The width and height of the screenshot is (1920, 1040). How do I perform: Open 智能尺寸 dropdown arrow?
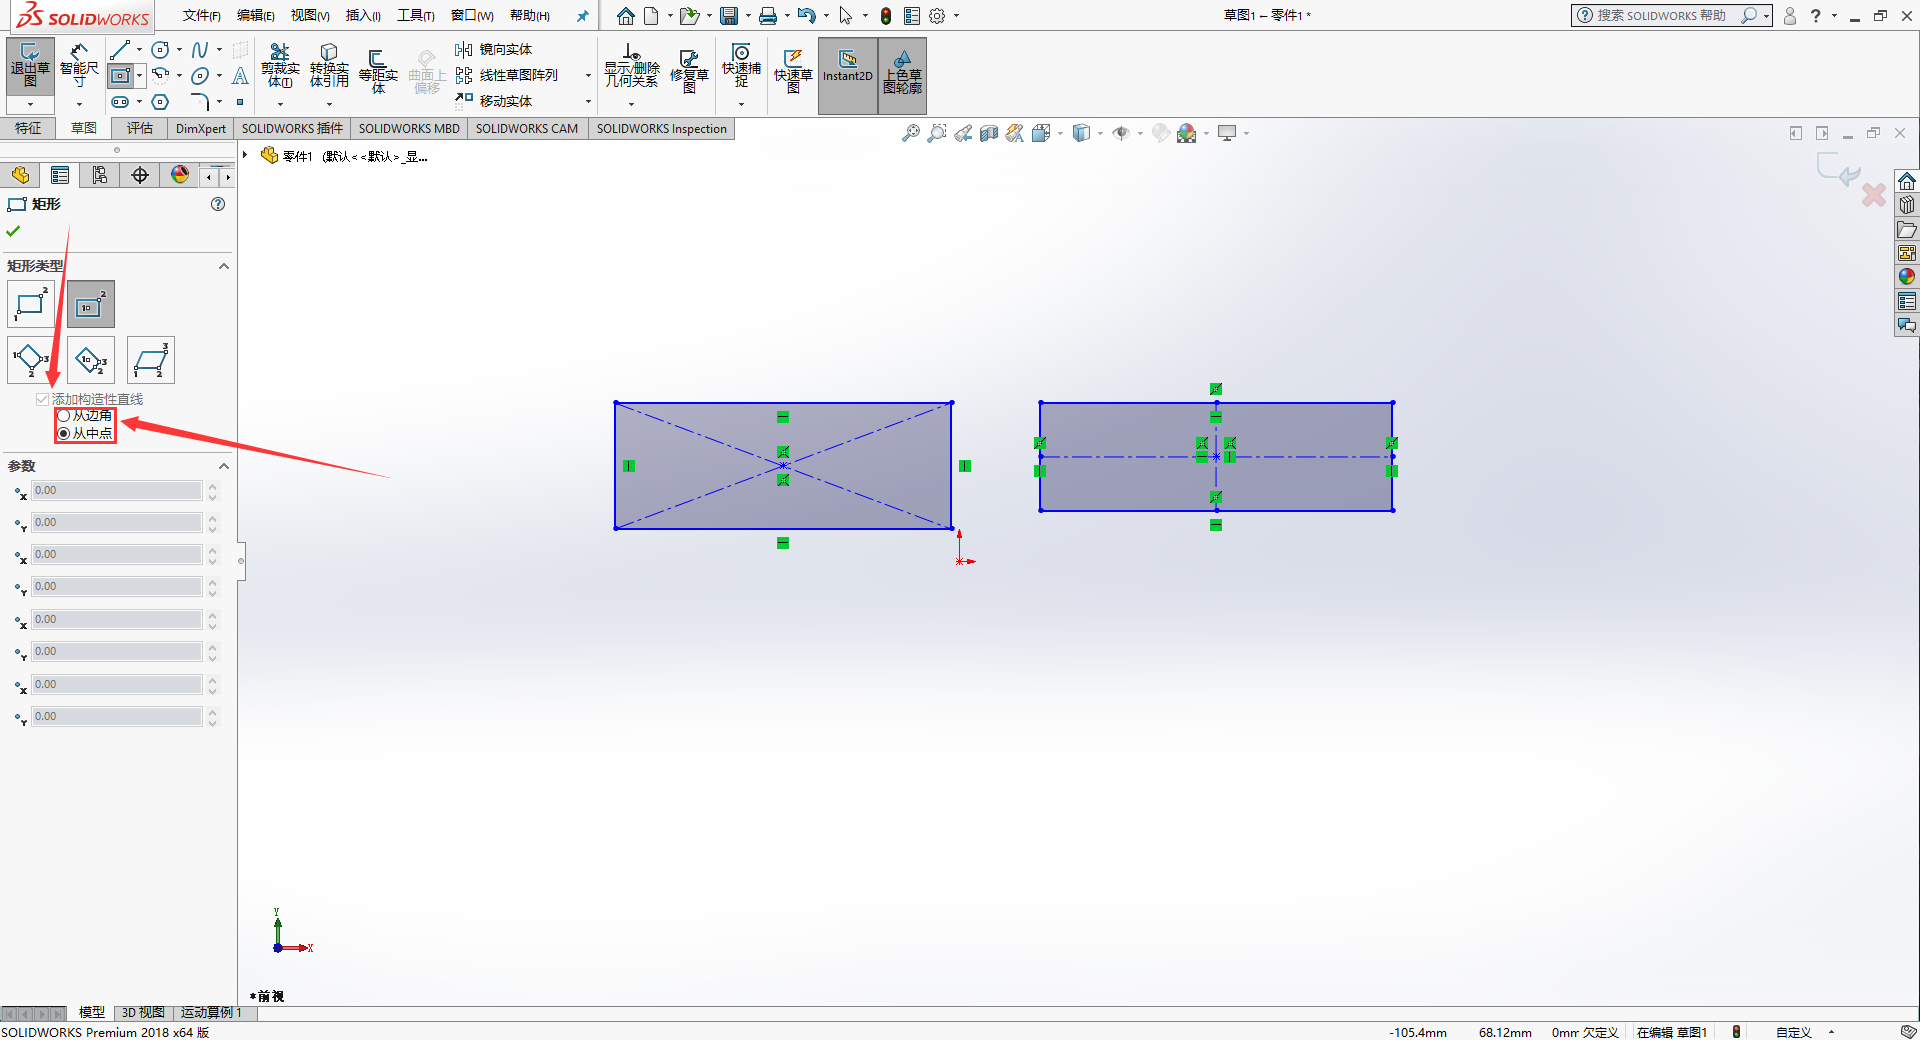(x=79, y=104)
